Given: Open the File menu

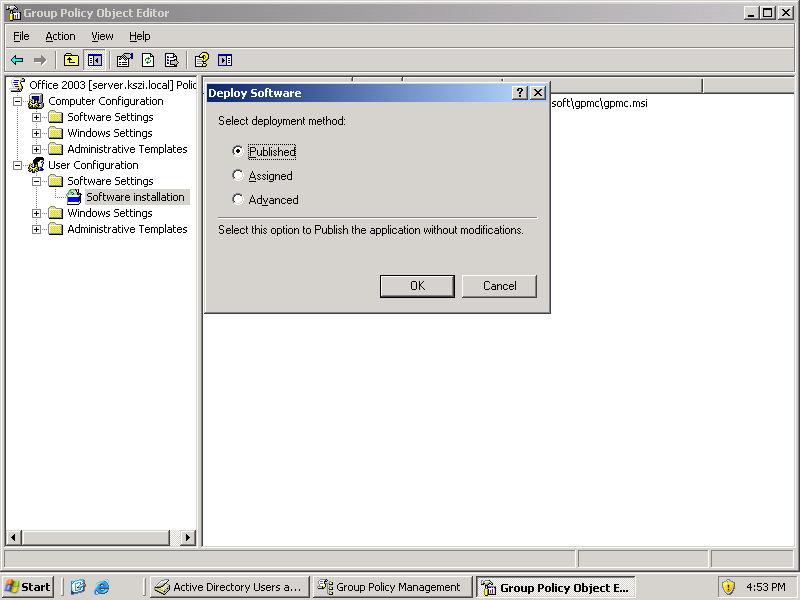Looking at the screenshot, I should [x=21, y=36].
